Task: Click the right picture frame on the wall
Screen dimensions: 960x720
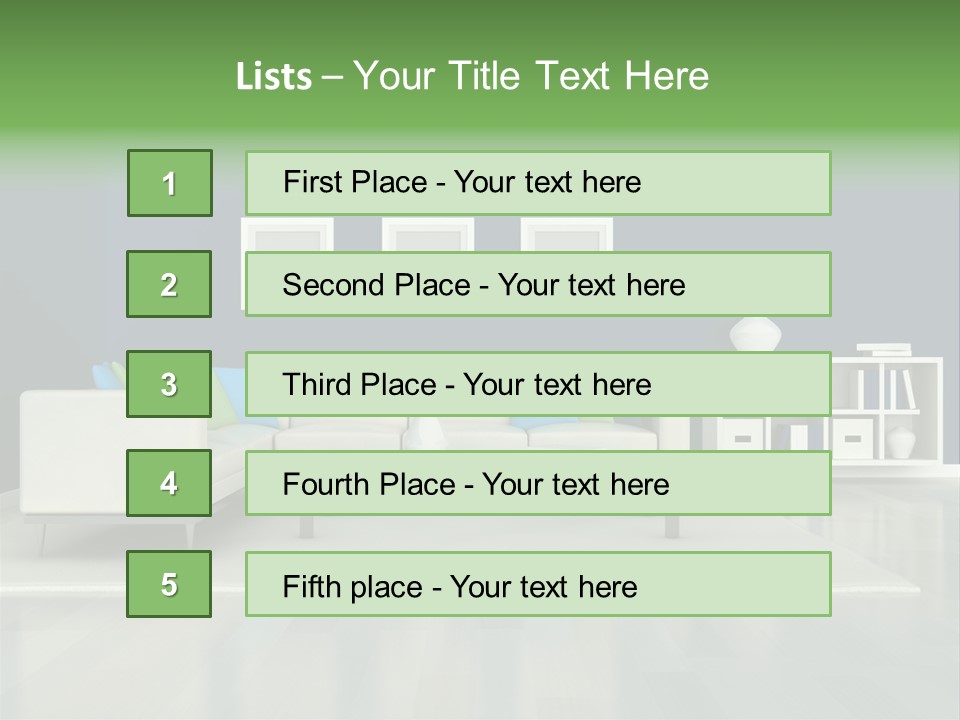Action: click(x=566, y=234)
